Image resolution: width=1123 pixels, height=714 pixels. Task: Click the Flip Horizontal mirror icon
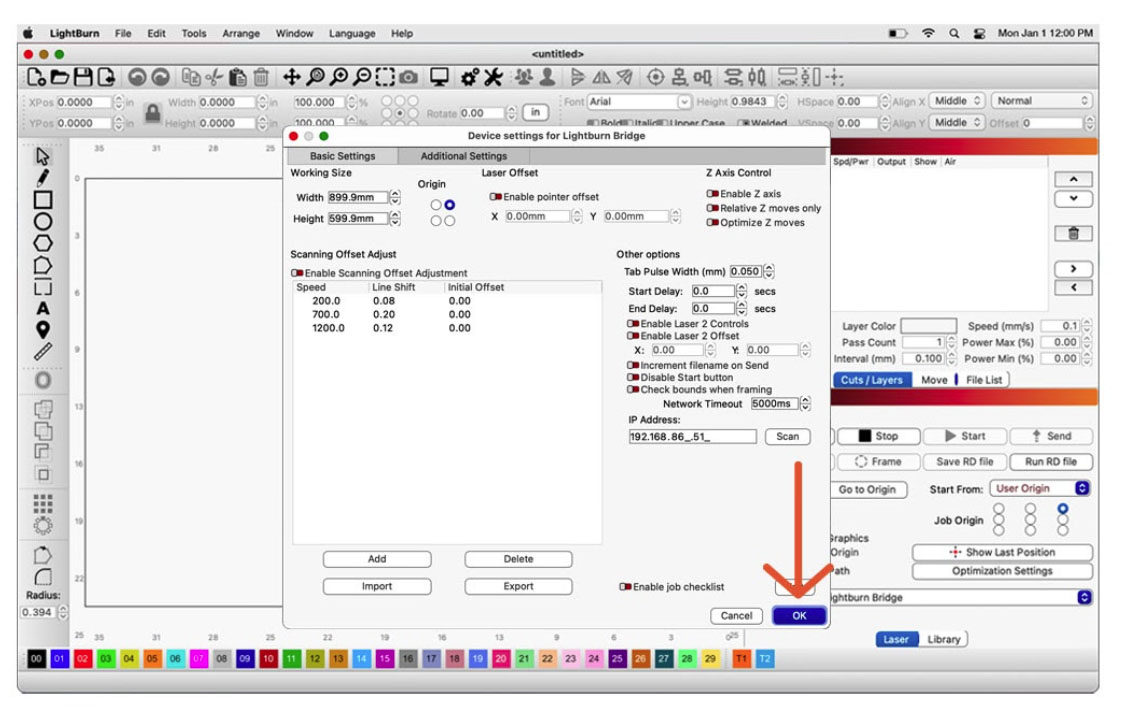(602, 77)
